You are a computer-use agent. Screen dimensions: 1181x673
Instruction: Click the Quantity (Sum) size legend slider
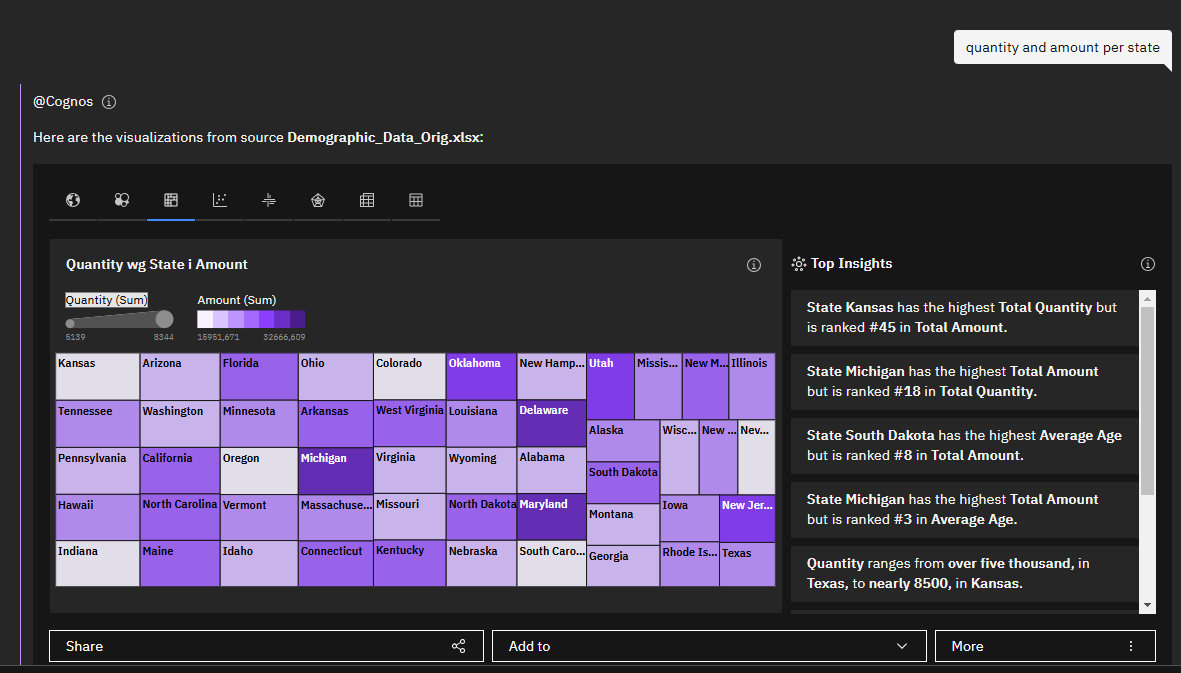coord(120,320)
